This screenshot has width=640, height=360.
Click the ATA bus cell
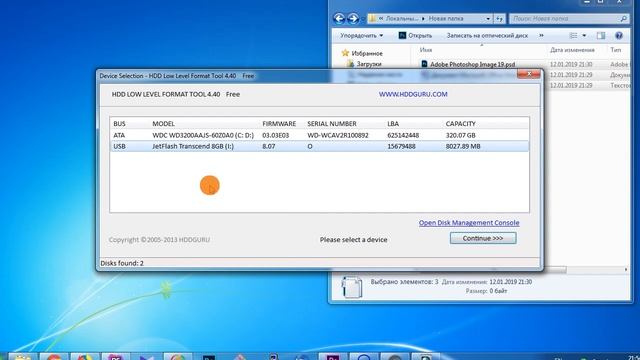click(119, 135)
